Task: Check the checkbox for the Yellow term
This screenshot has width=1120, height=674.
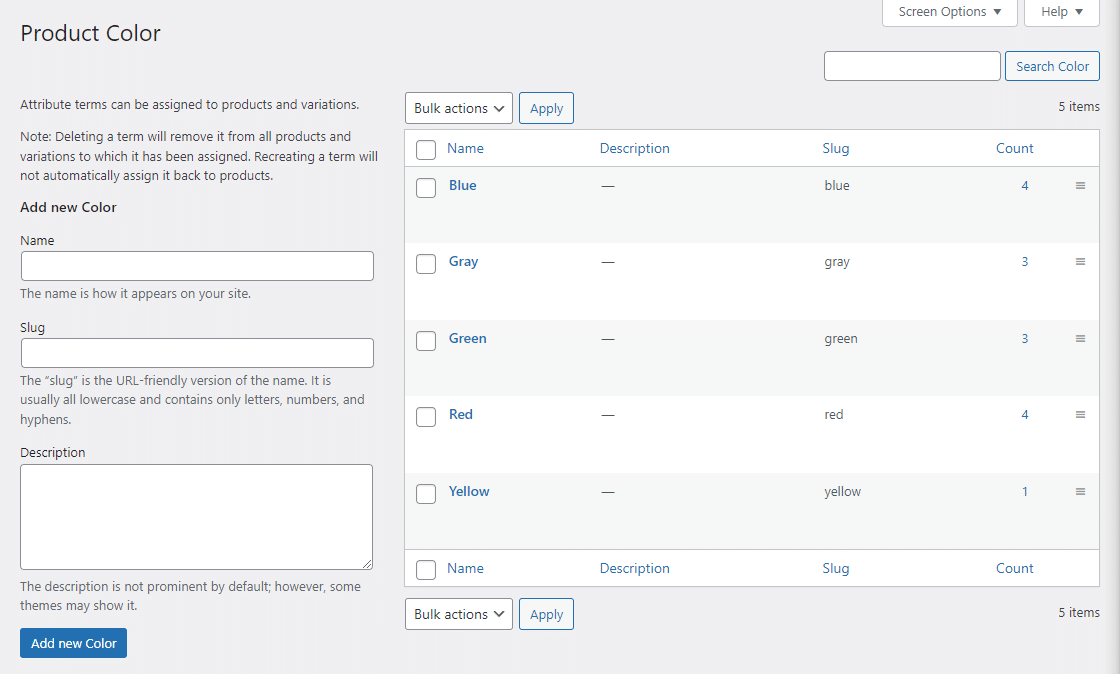Action: (425, 494)
